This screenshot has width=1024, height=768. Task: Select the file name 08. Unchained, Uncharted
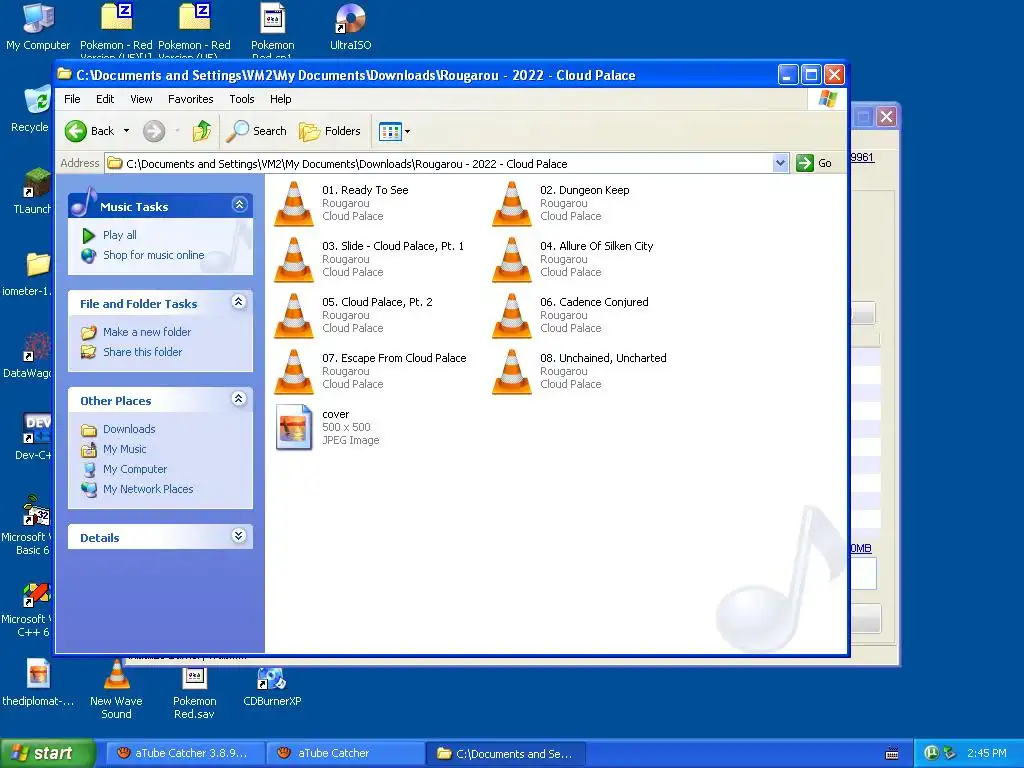pos(603,359)
